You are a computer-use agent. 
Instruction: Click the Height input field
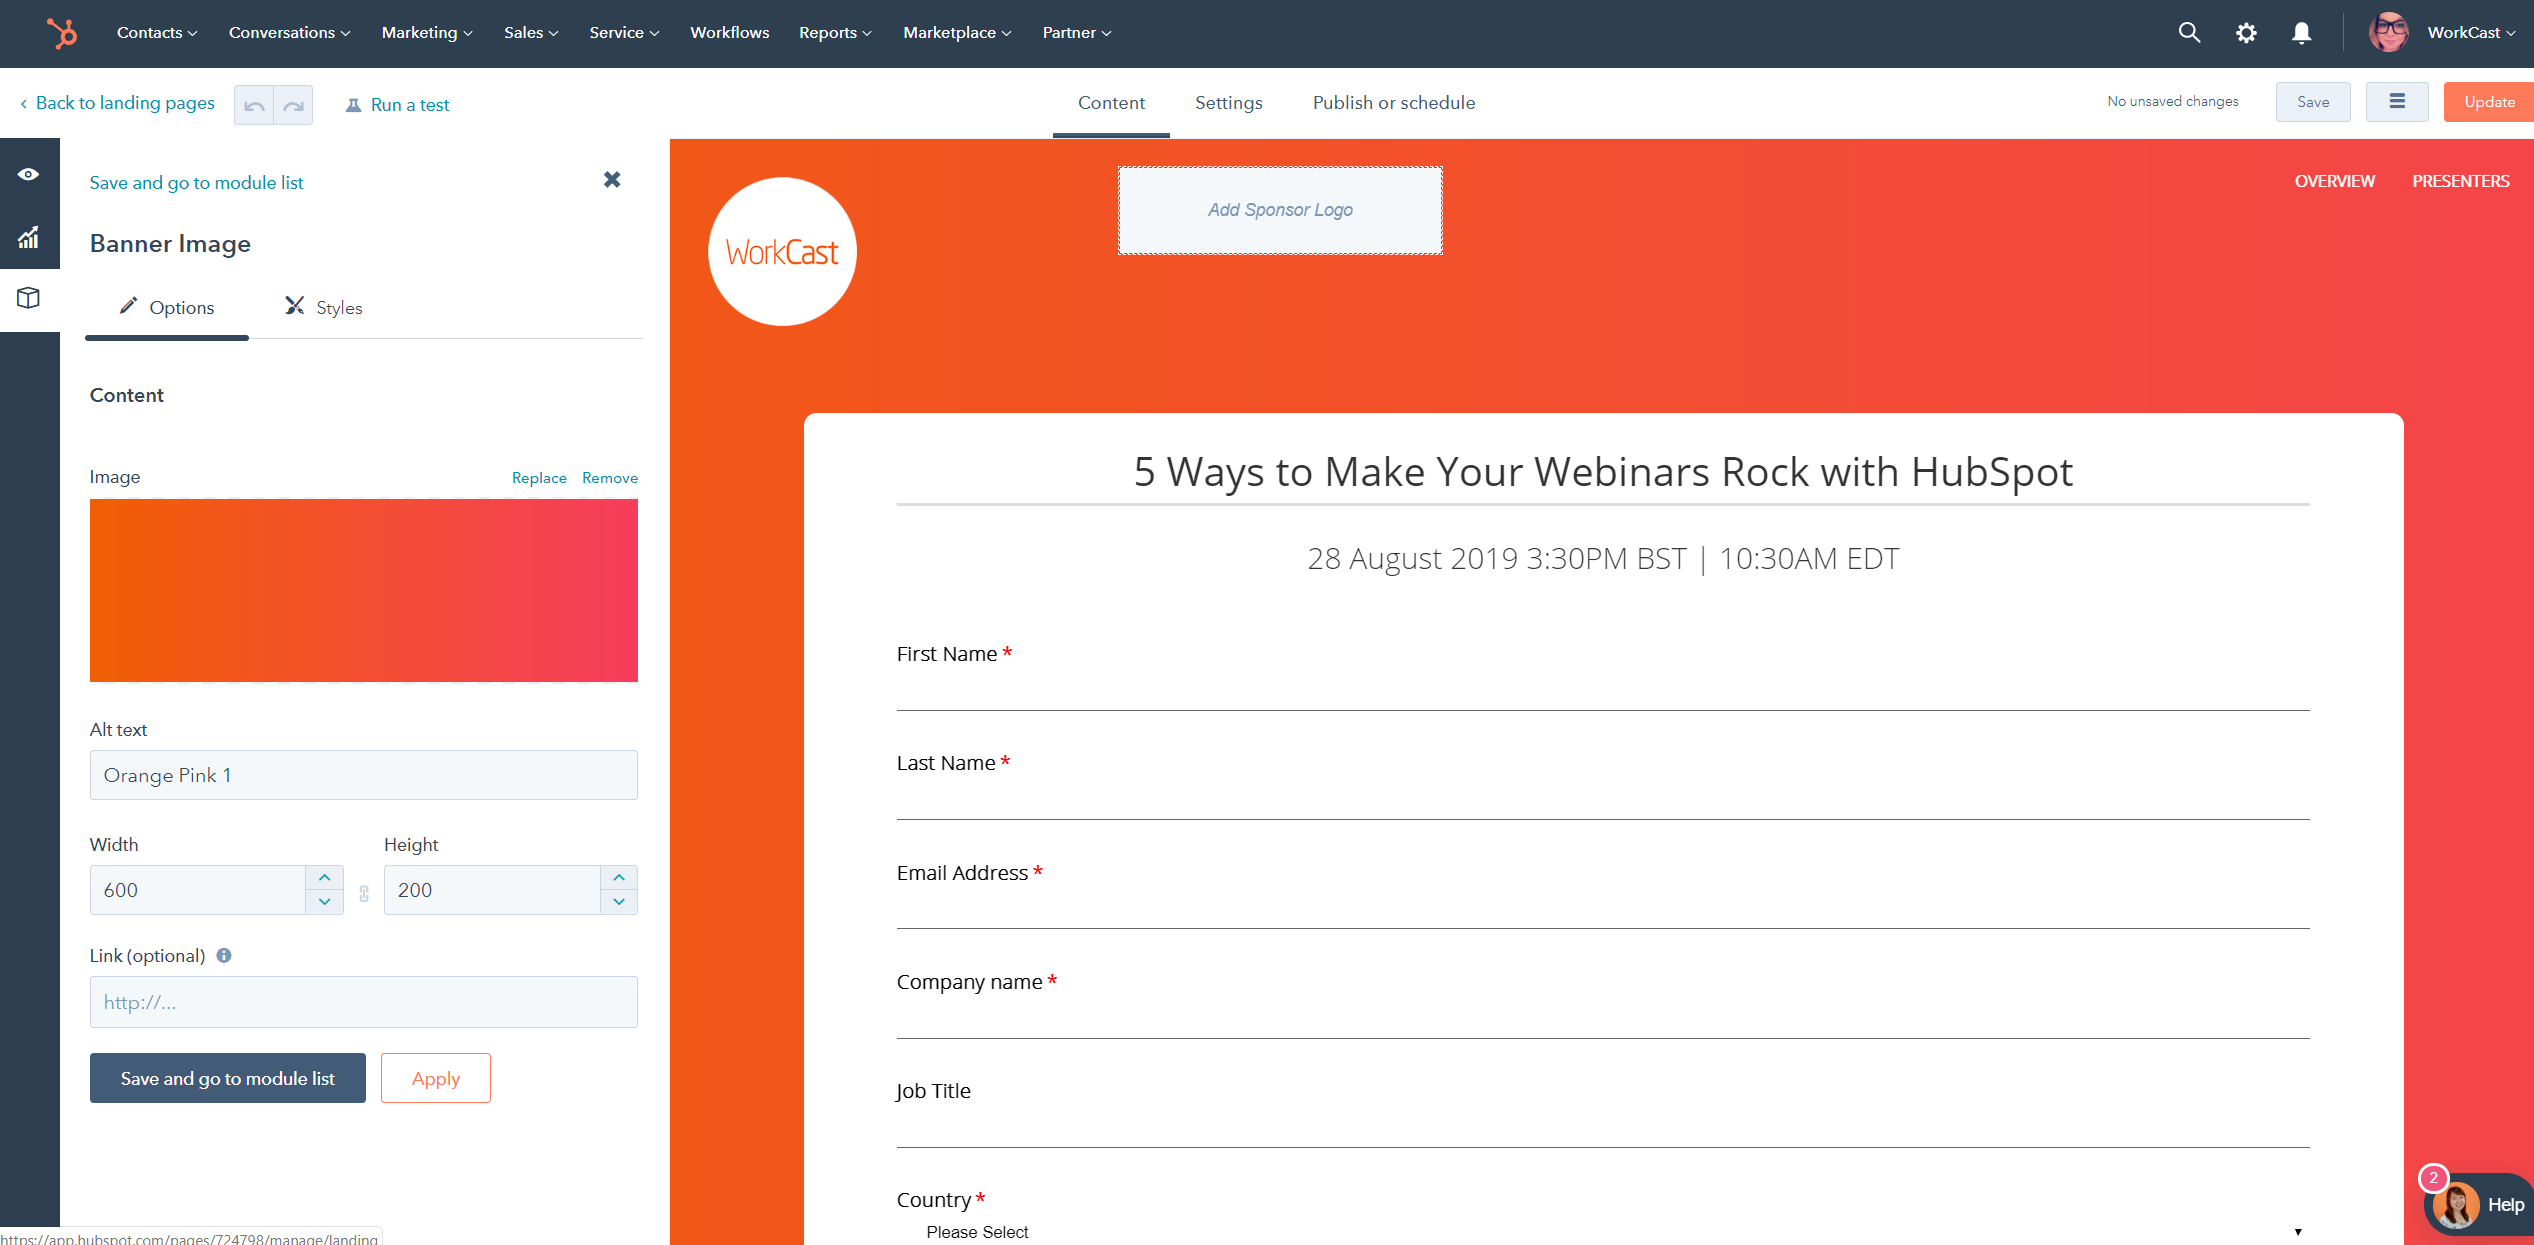click(493, 890)
